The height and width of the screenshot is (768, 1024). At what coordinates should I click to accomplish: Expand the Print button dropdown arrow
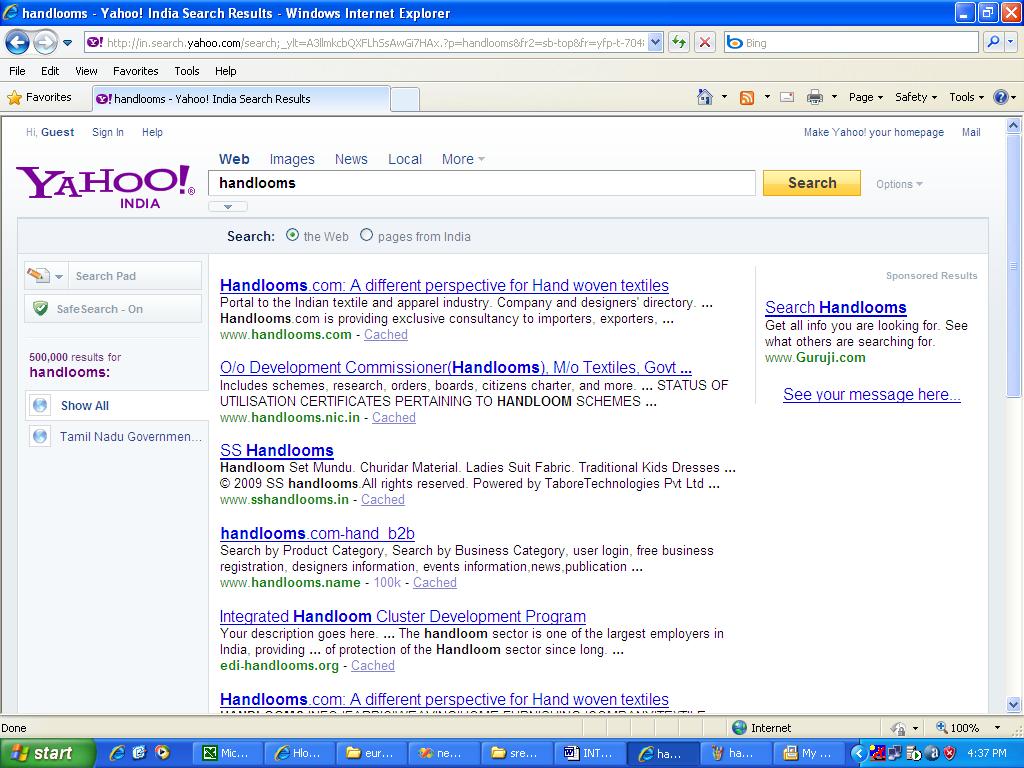click(834, 97)
